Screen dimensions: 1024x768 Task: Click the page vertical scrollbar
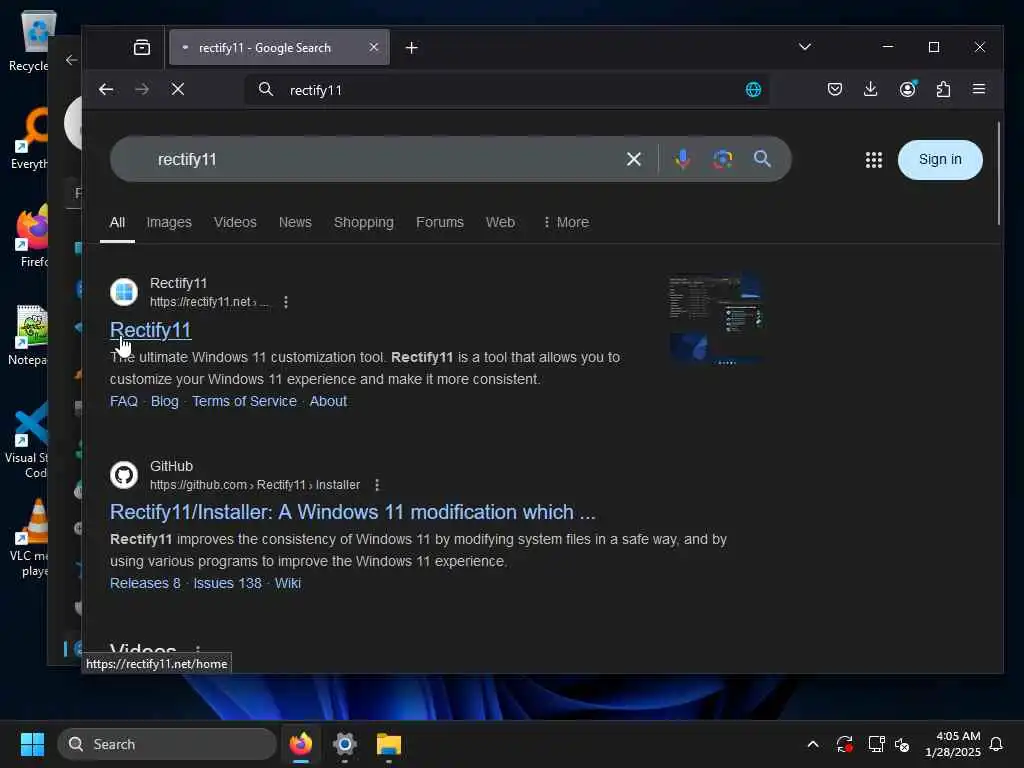tap(999, 174)
